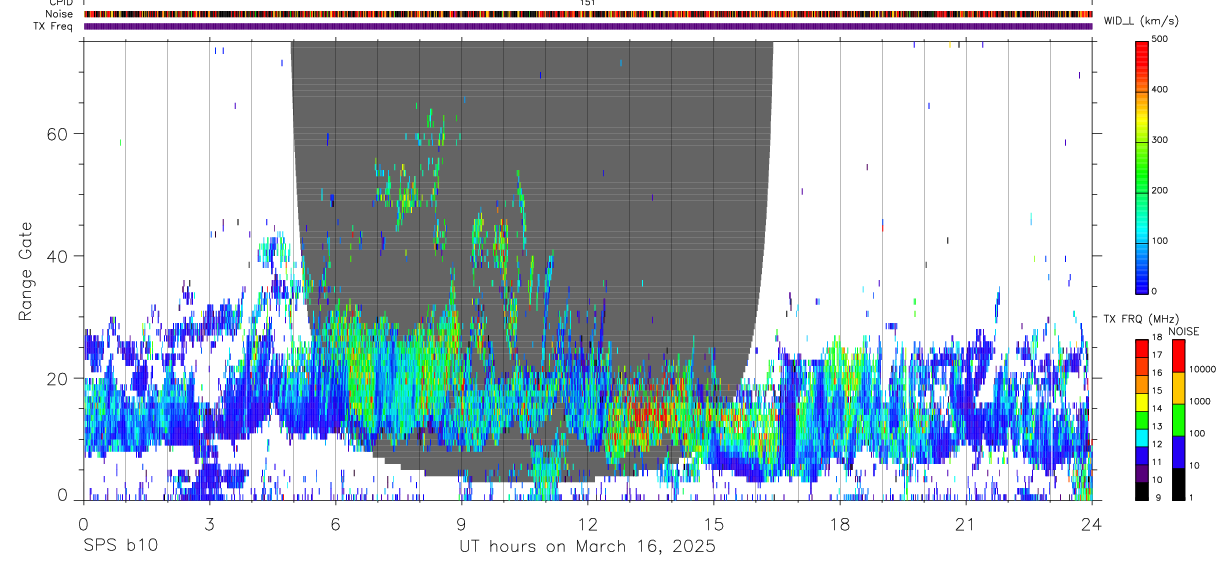Click the "500" label on the WID colorbar

click(1160, 39)
